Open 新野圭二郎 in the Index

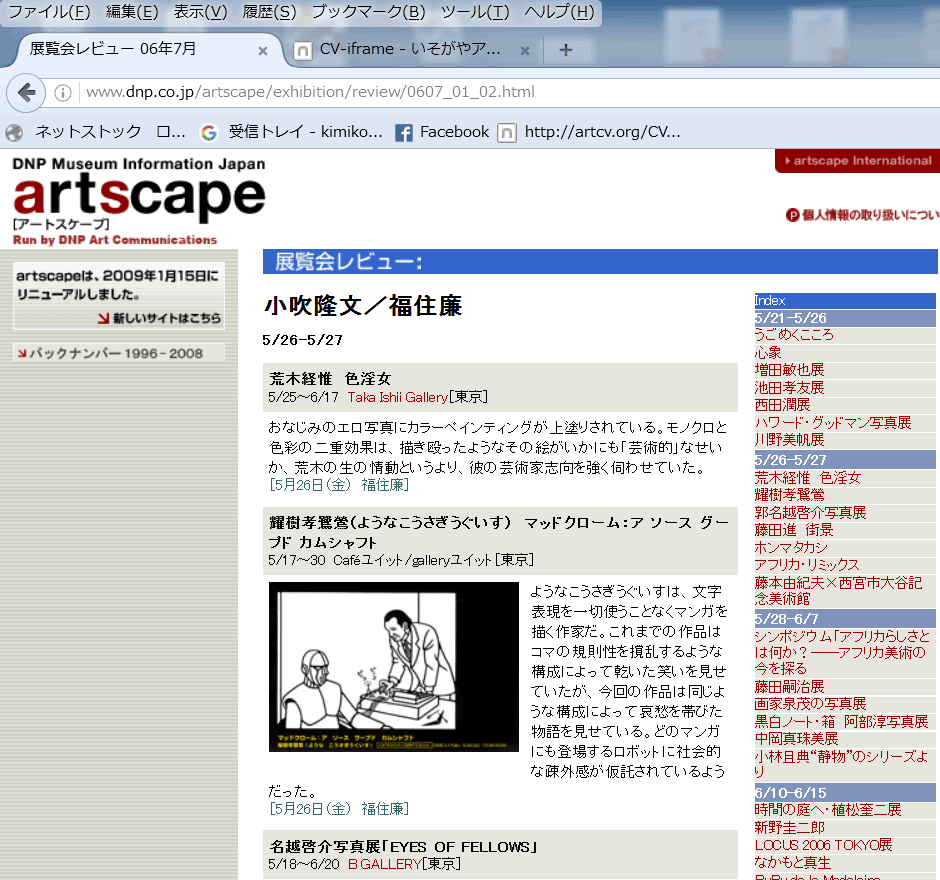[789, 828]
